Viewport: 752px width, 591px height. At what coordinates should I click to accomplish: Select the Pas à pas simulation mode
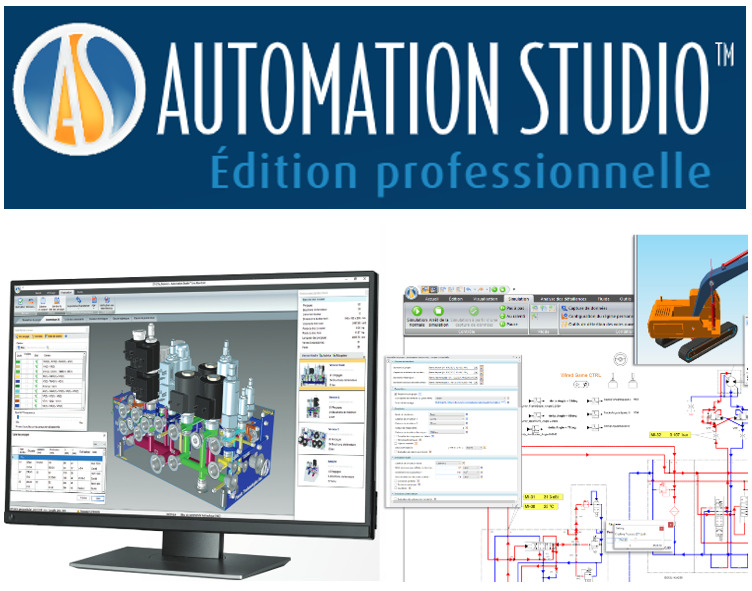pos(513,308)
